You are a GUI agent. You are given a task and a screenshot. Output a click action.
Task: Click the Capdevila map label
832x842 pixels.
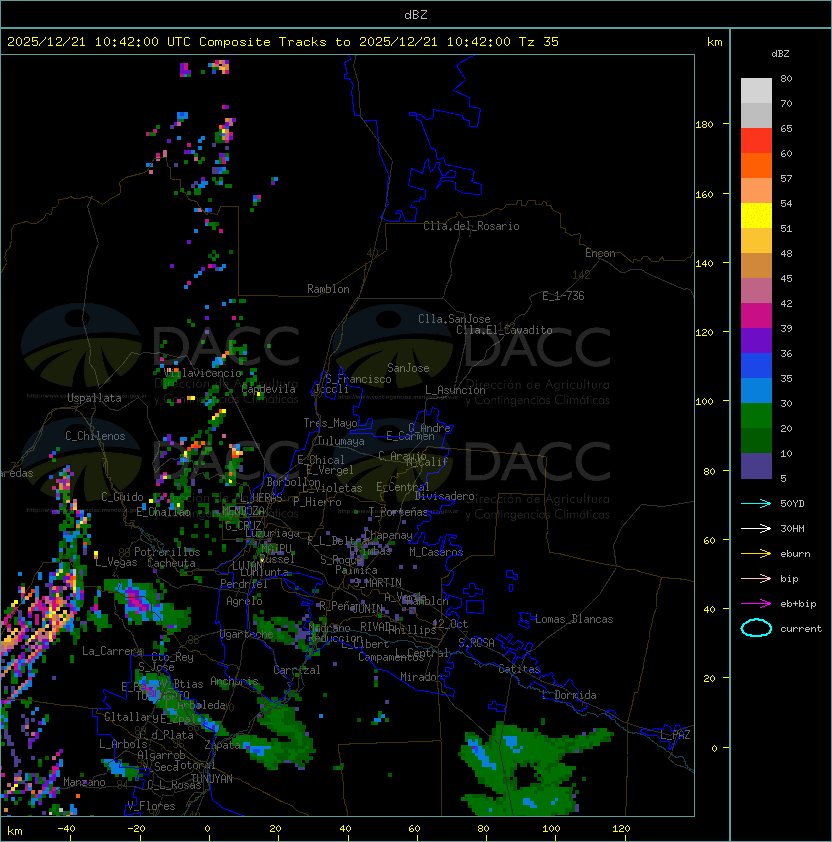tap(269, 389)
